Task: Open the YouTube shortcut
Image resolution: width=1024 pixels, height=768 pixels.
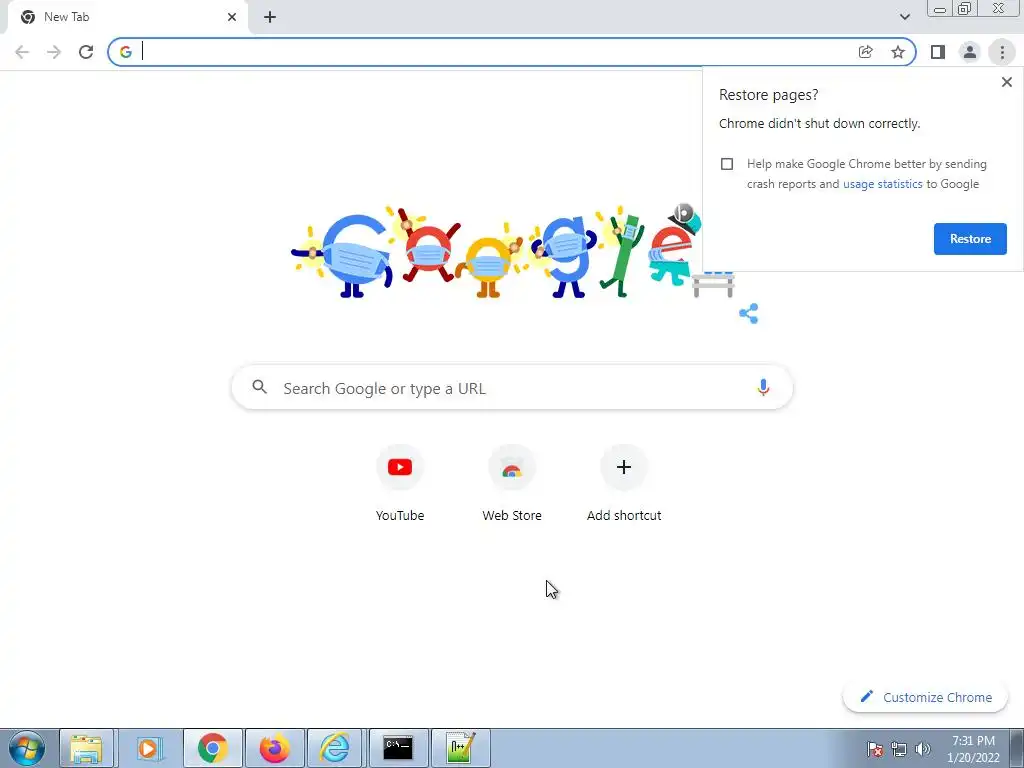Action: point(400,484)
